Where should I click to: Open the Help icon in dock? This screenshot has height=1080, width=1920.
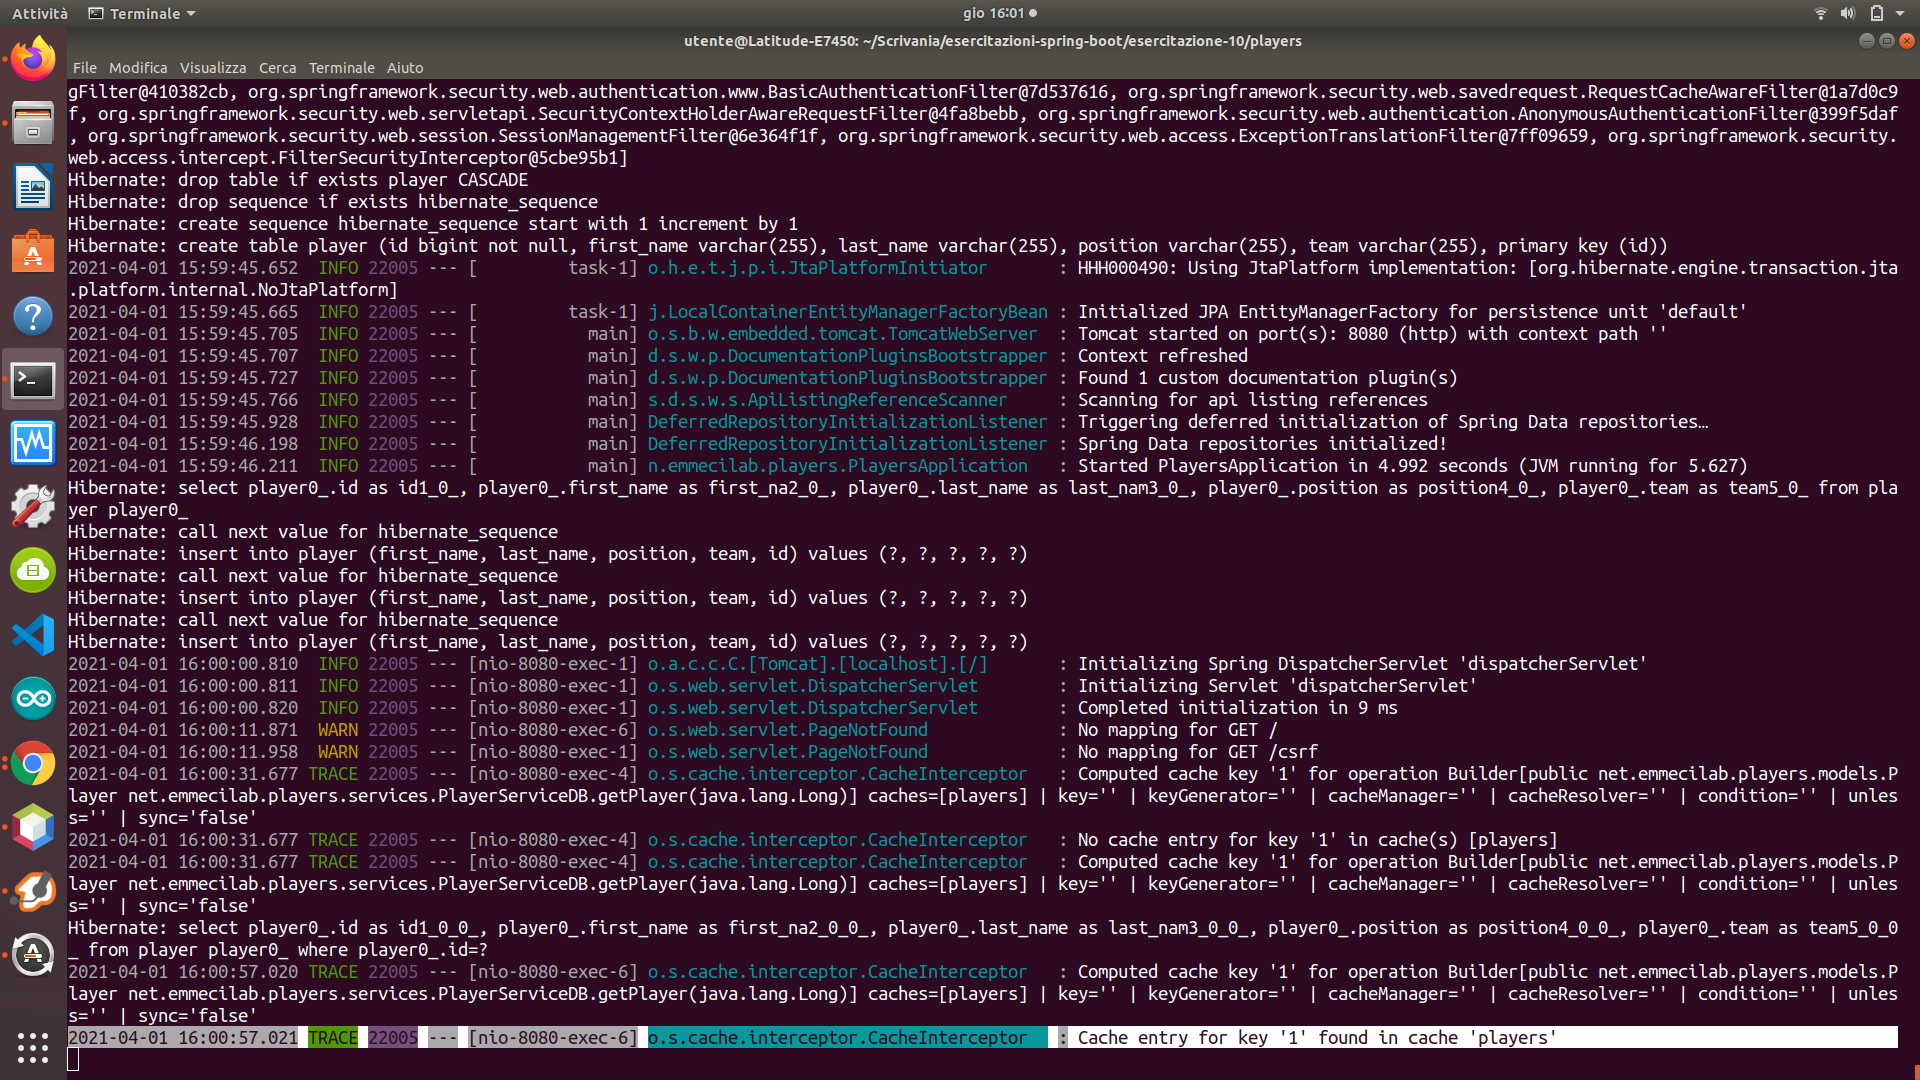tap(33, 315)
